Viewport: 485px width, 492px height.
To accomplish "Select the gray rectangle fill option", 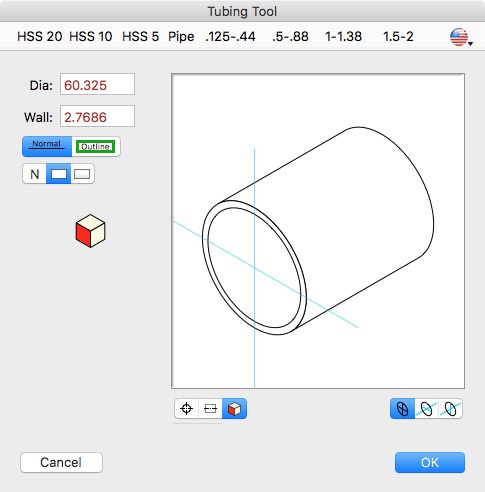I will tap(82, 174).
